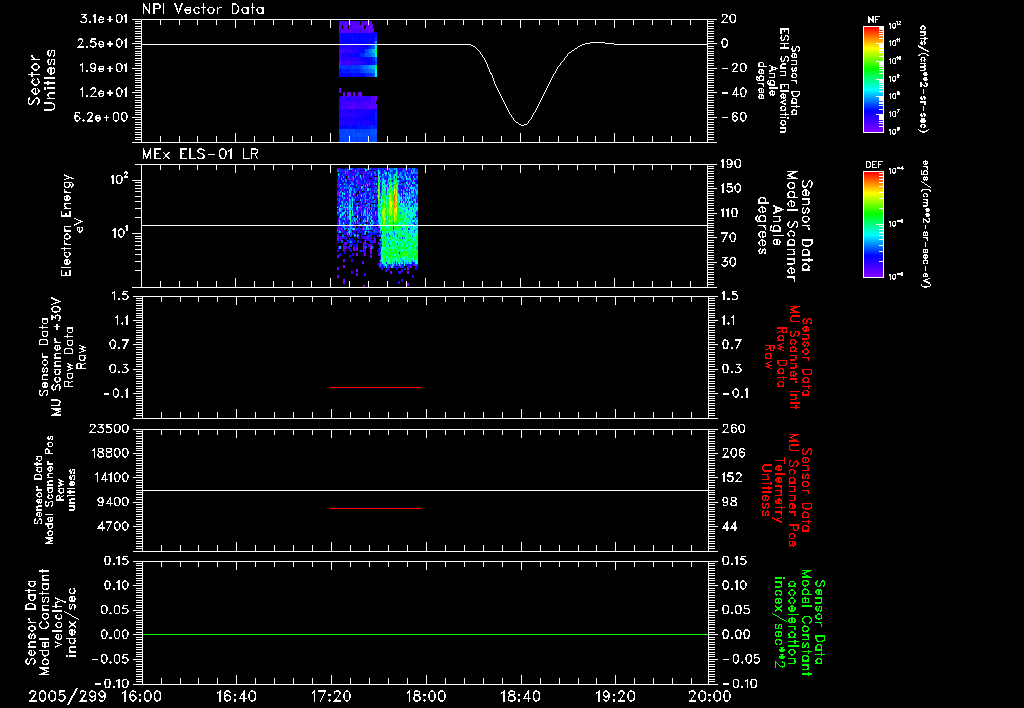Click the red 'MU Scanner Intf Raw Data' label
1024x708 pixels.
pyautogui.click(x=789, y=357)
